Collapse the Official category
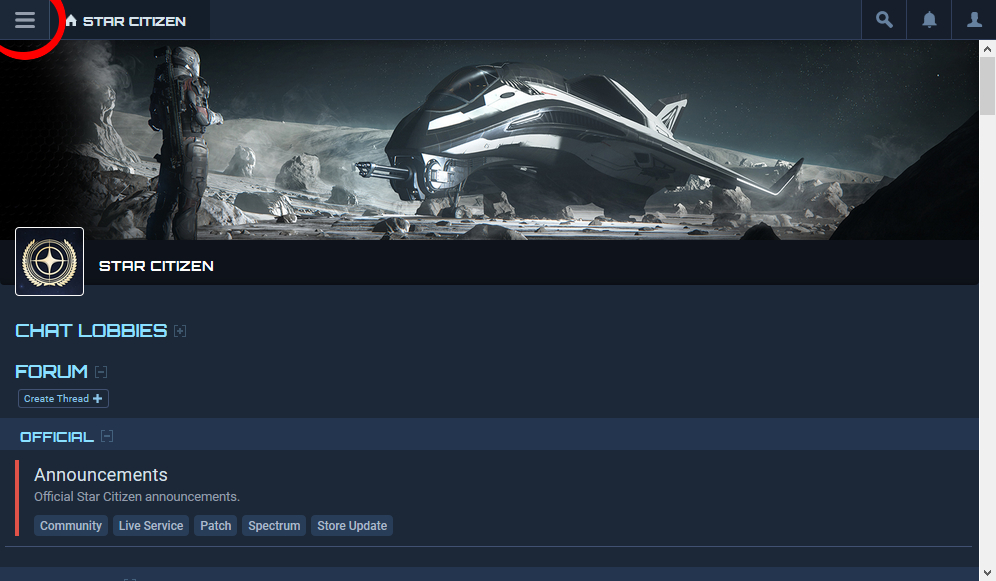This screenshot has width=996, height=581. [x=107, y=436]
